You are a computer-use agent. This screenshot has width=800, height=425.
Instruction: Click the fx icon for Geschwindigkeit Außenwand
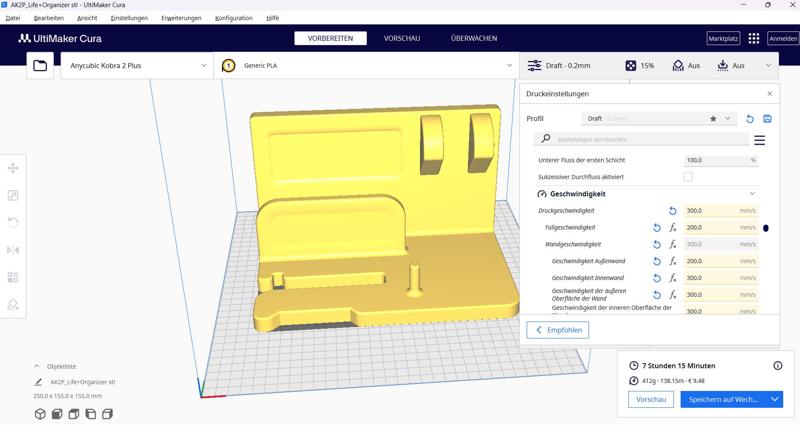click(673, 261)
